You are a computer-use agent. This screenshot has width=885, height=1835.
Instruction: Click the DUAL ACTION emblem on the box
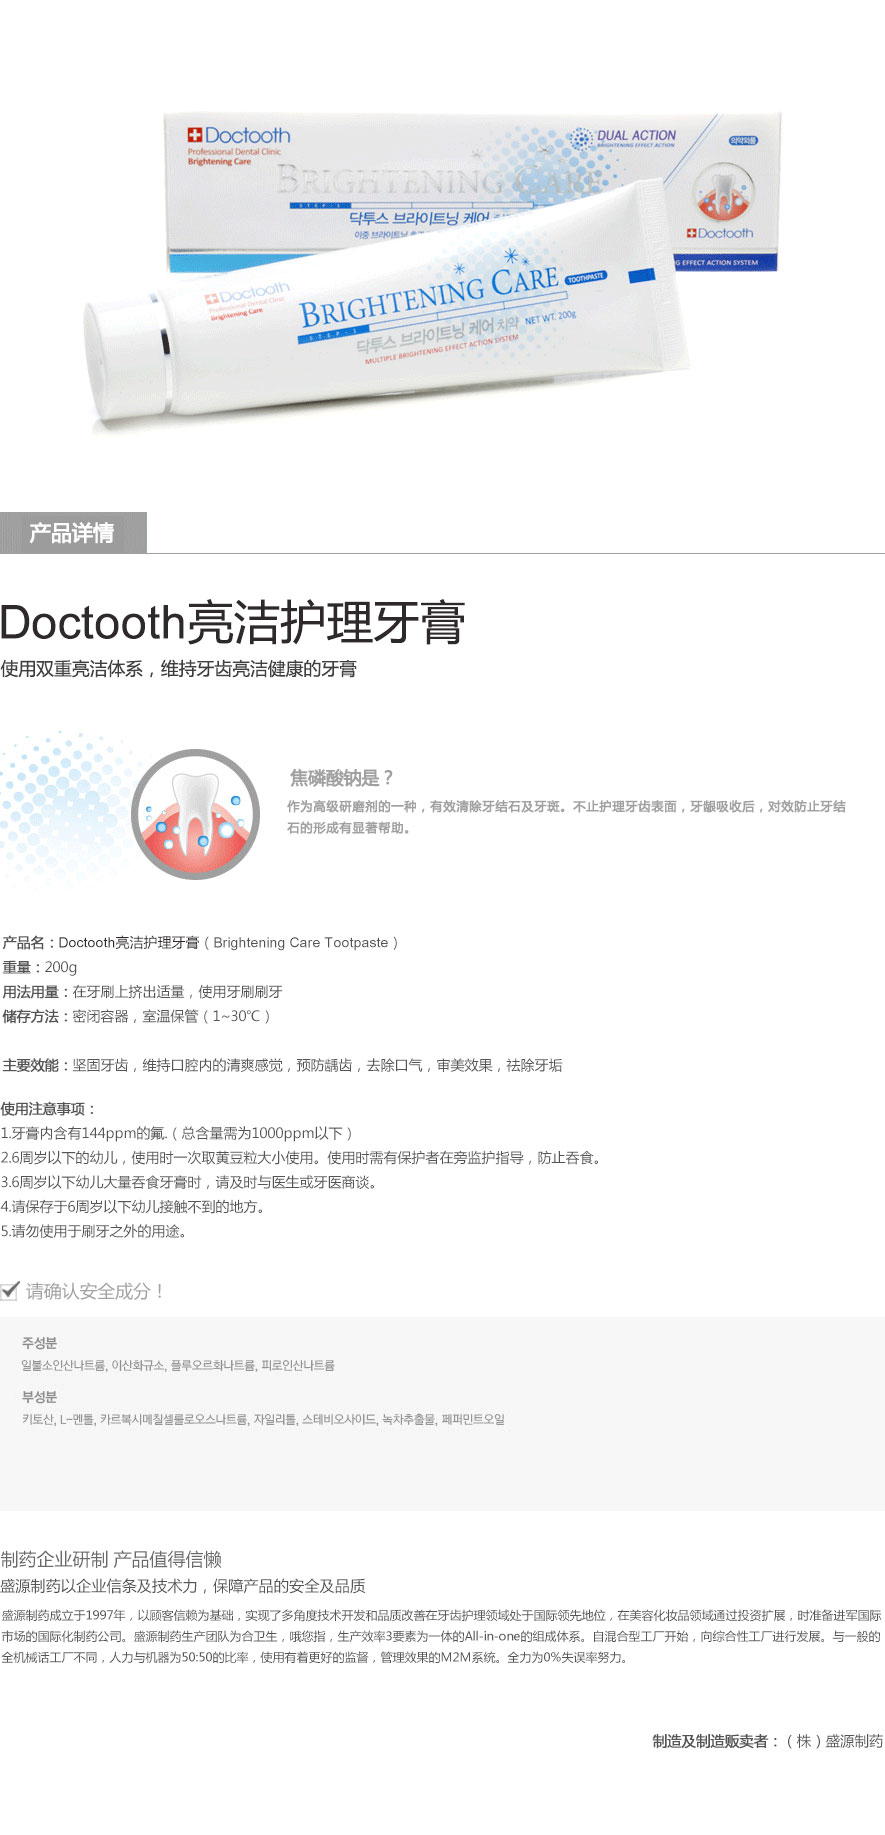(623, 138)
